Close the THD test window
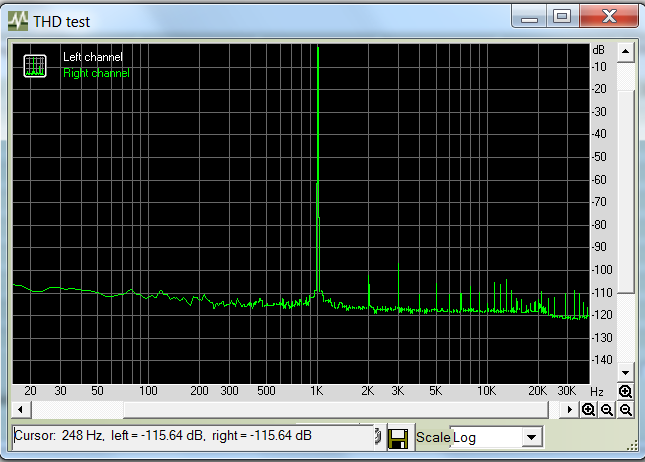This screenshot has width=645, height=462. [x=609, y=16]
